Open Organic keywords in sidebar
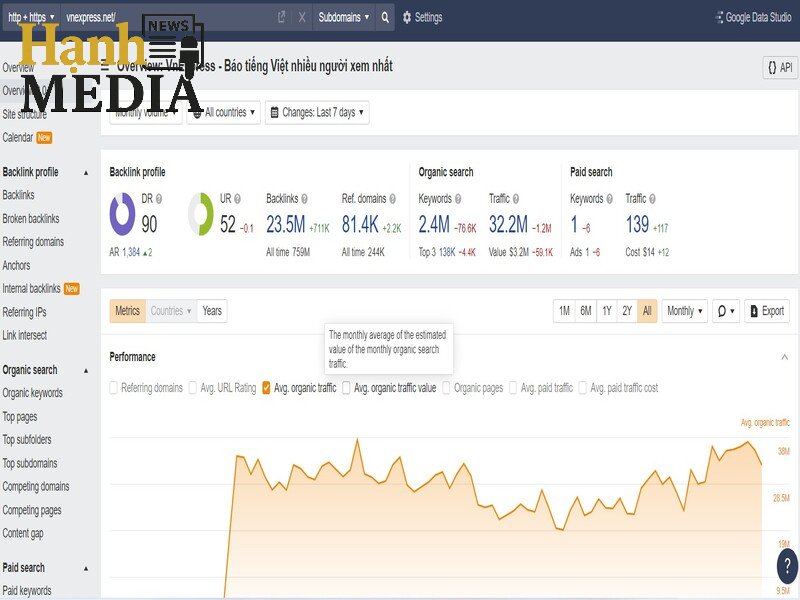The height and width of the screenshot is (600, 800). click(33, 393)
